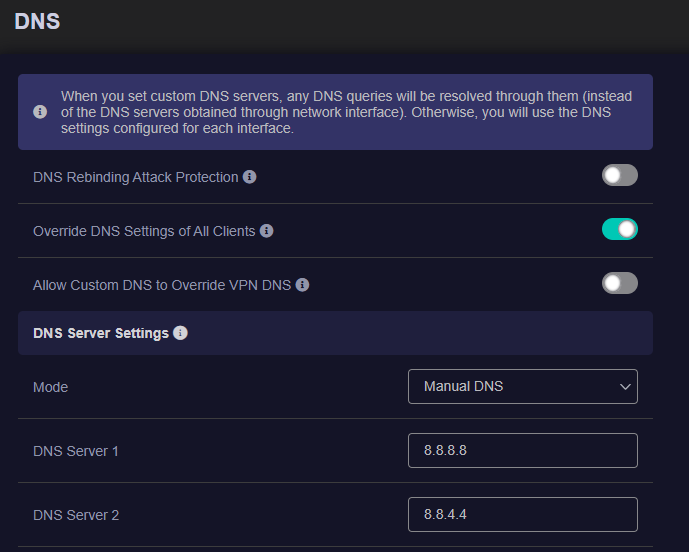
Task: Open the Manual DNS mode dropdown
Action: (x=522, y=386)
